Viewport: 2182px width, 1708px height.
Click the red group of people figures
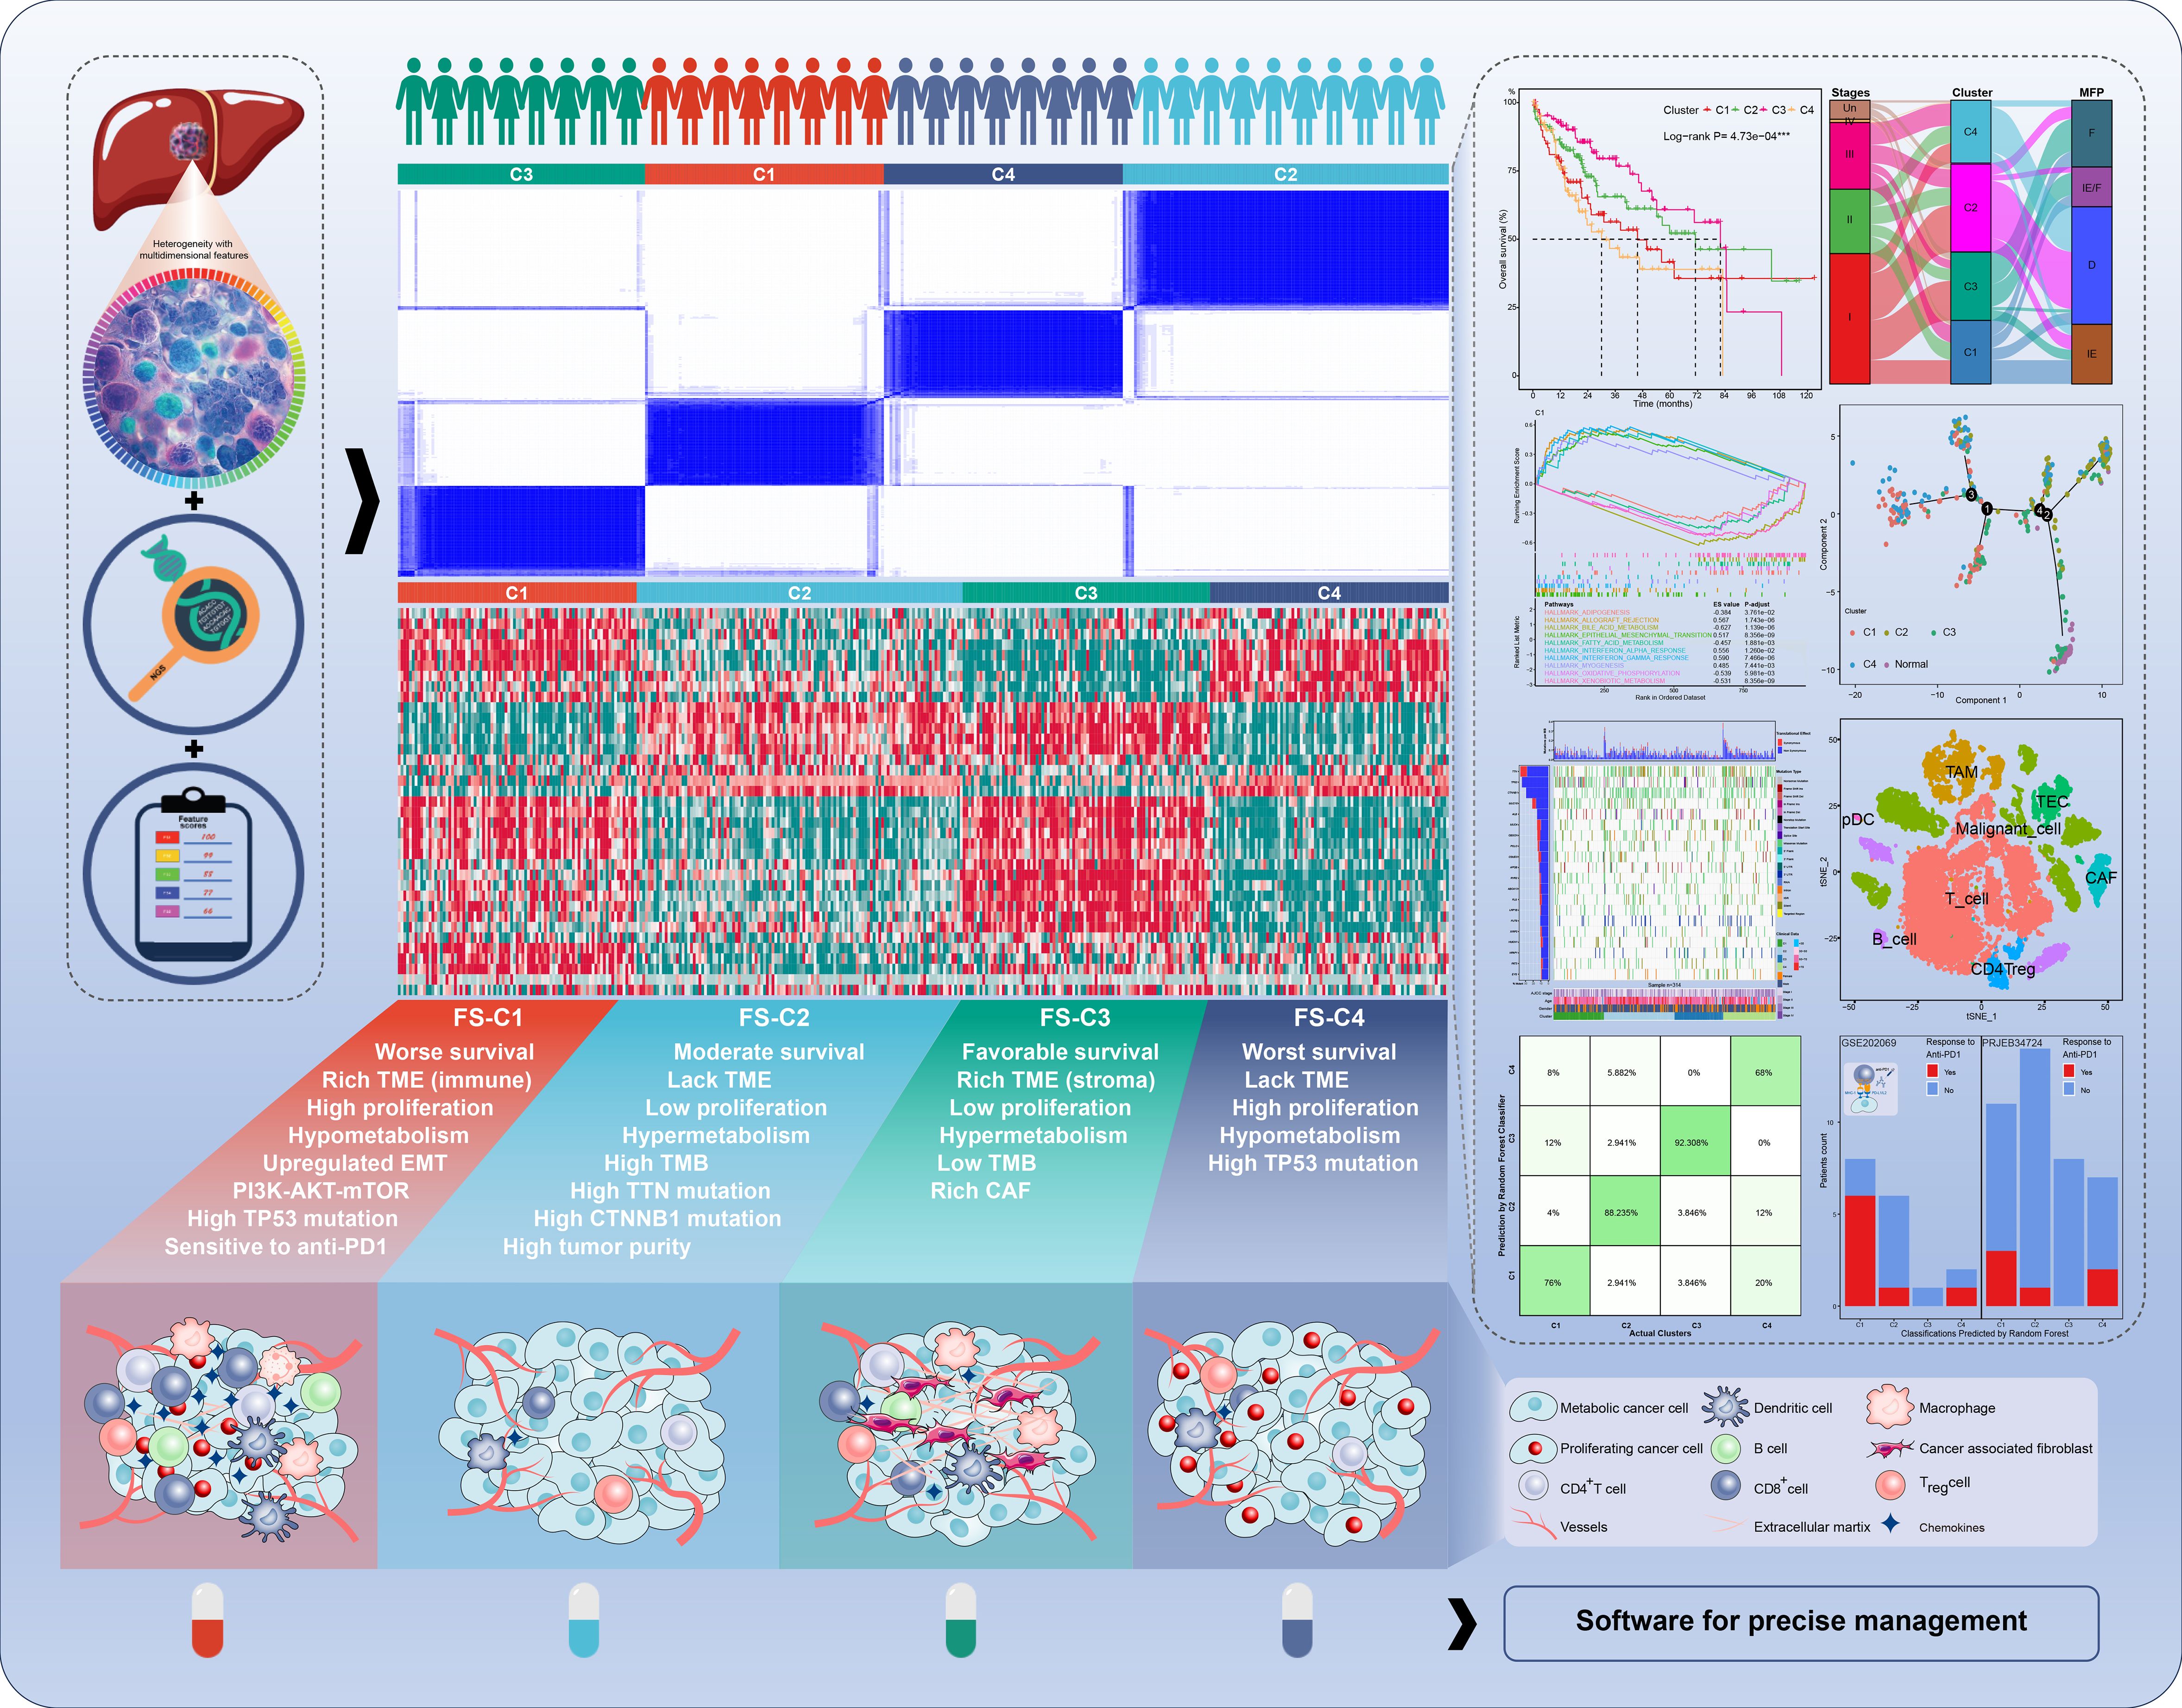pyautogui.click(x=765, y=103)
